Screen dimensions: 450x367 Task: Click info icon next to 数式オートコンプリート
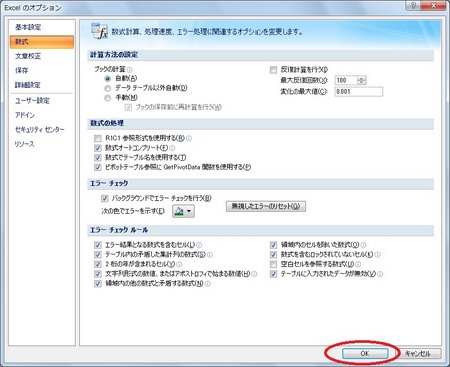(172, 148)
